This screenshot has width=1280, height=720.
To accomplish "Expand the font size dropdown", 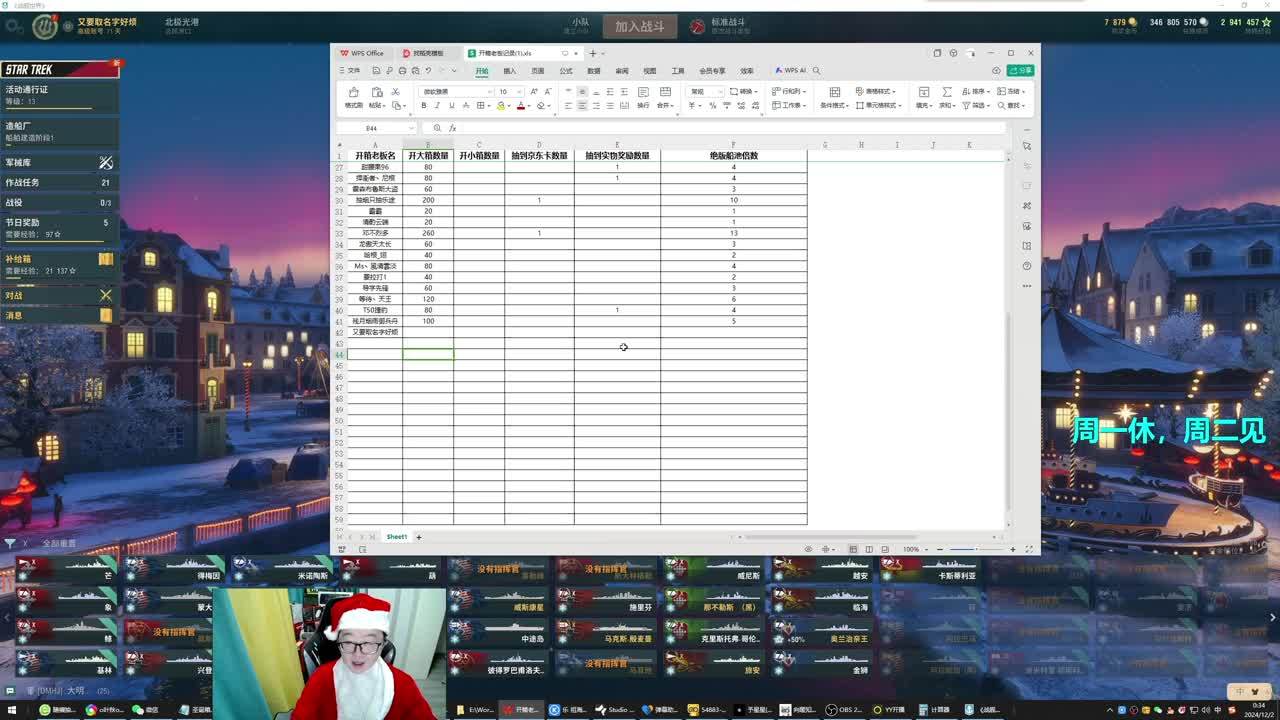I will coord(507,92).
